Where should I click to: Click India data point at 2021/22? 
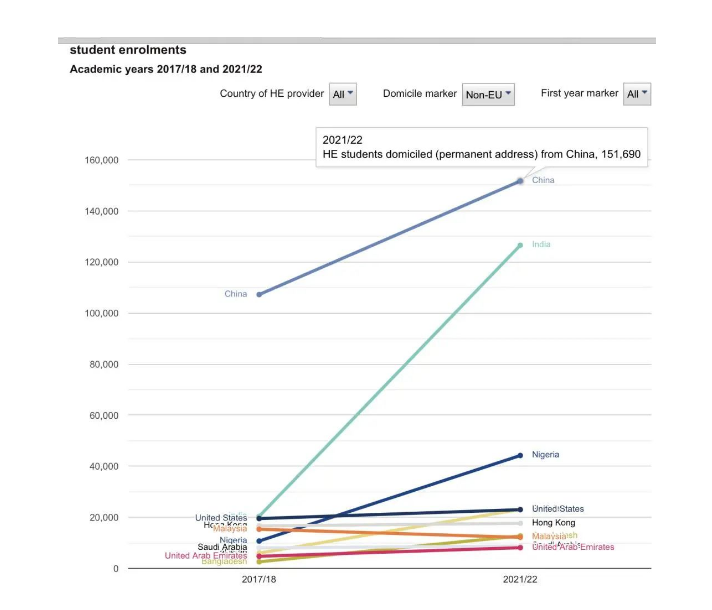520,245
